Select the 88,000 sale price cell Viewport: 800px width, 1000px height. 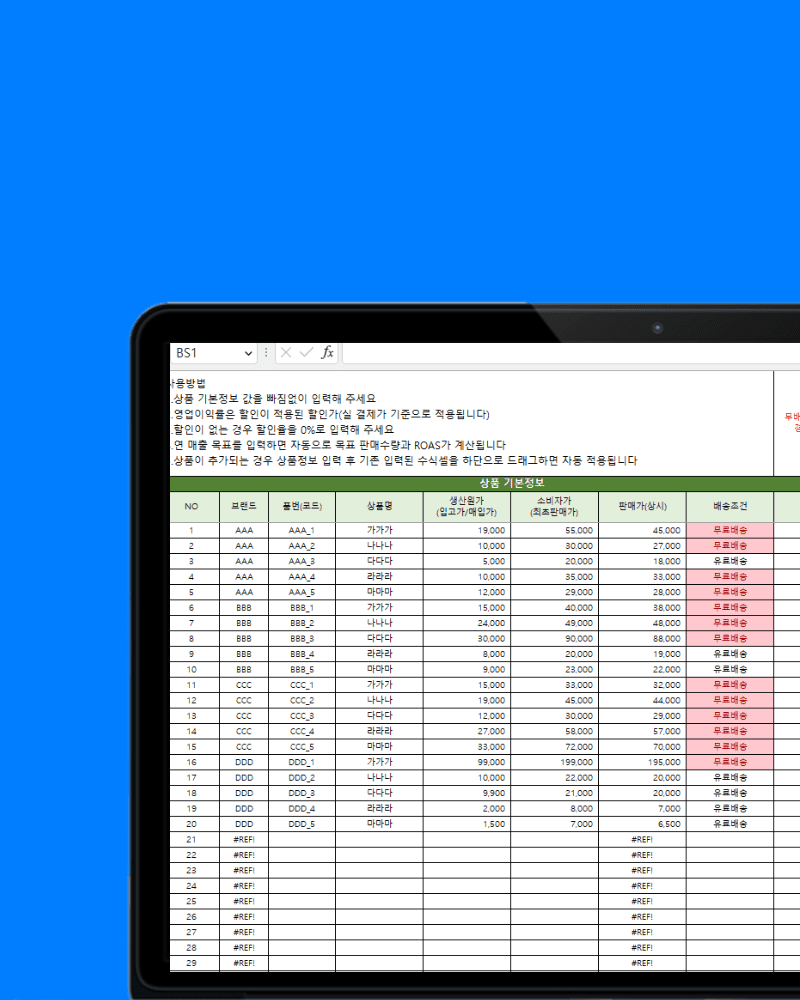(642, 639)
